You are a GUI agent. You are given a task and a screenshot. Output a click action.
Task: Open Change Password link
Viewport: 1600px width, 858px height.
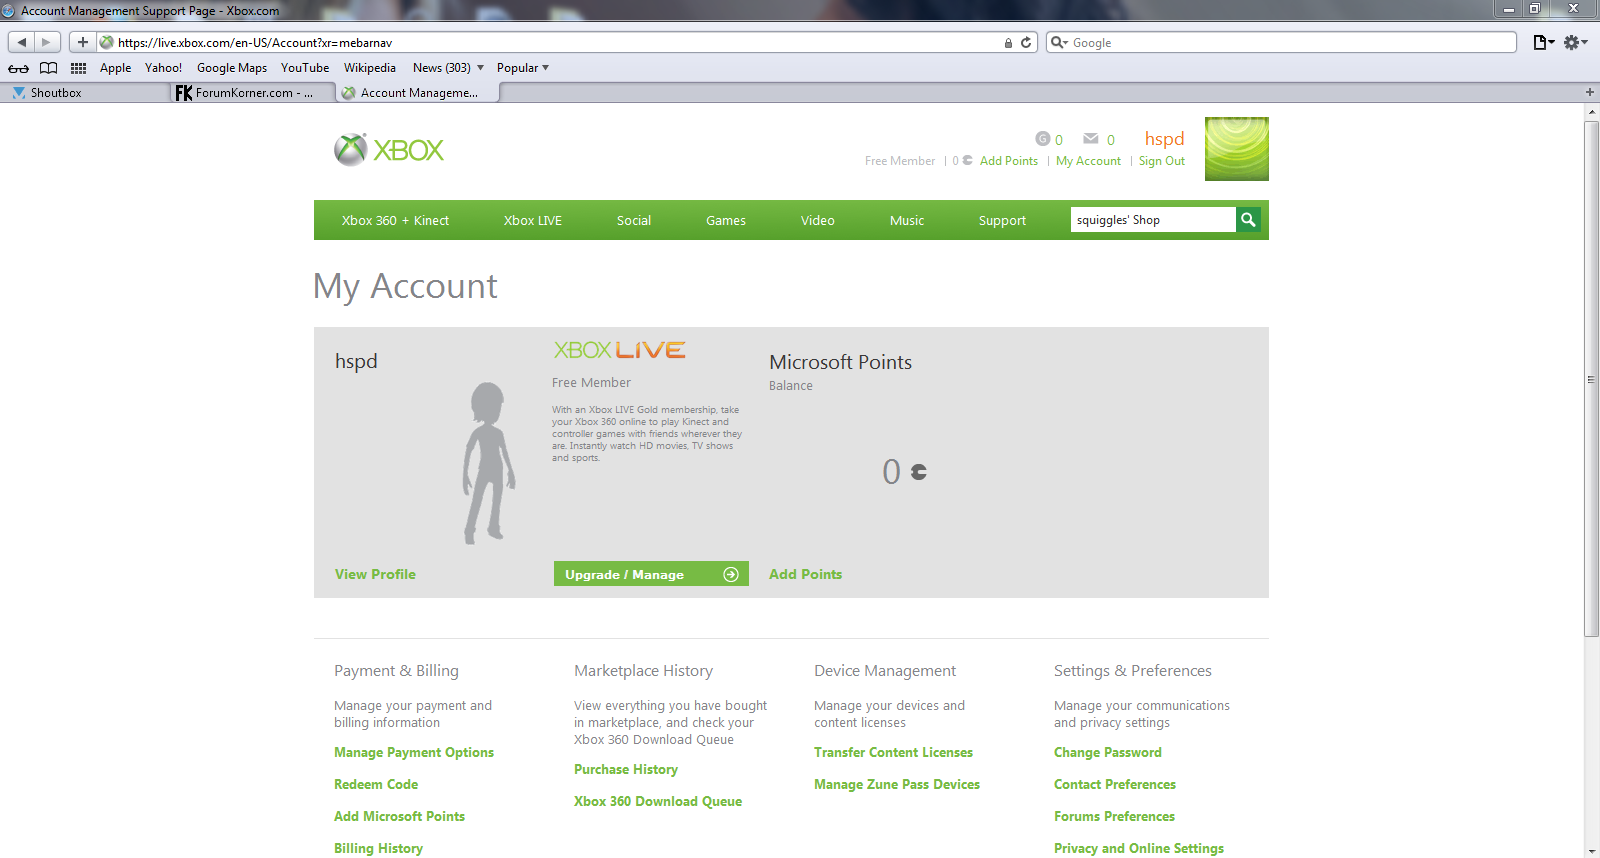pos(1108,752)
